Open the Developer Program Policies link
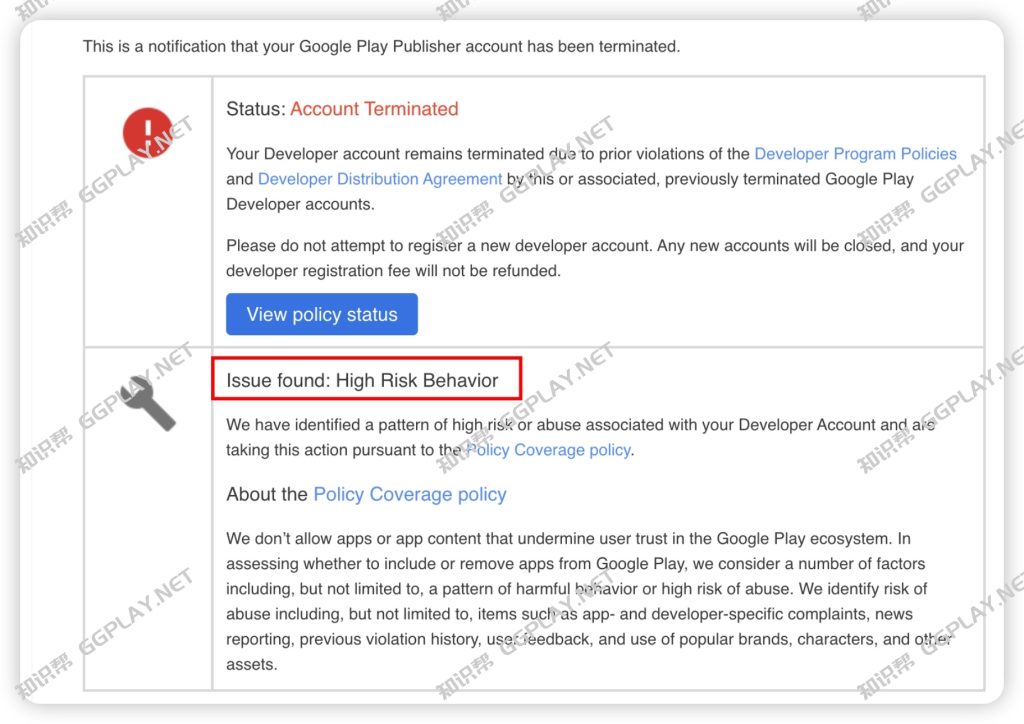This screenshot has height=724, width=1024. click(855, 154)
